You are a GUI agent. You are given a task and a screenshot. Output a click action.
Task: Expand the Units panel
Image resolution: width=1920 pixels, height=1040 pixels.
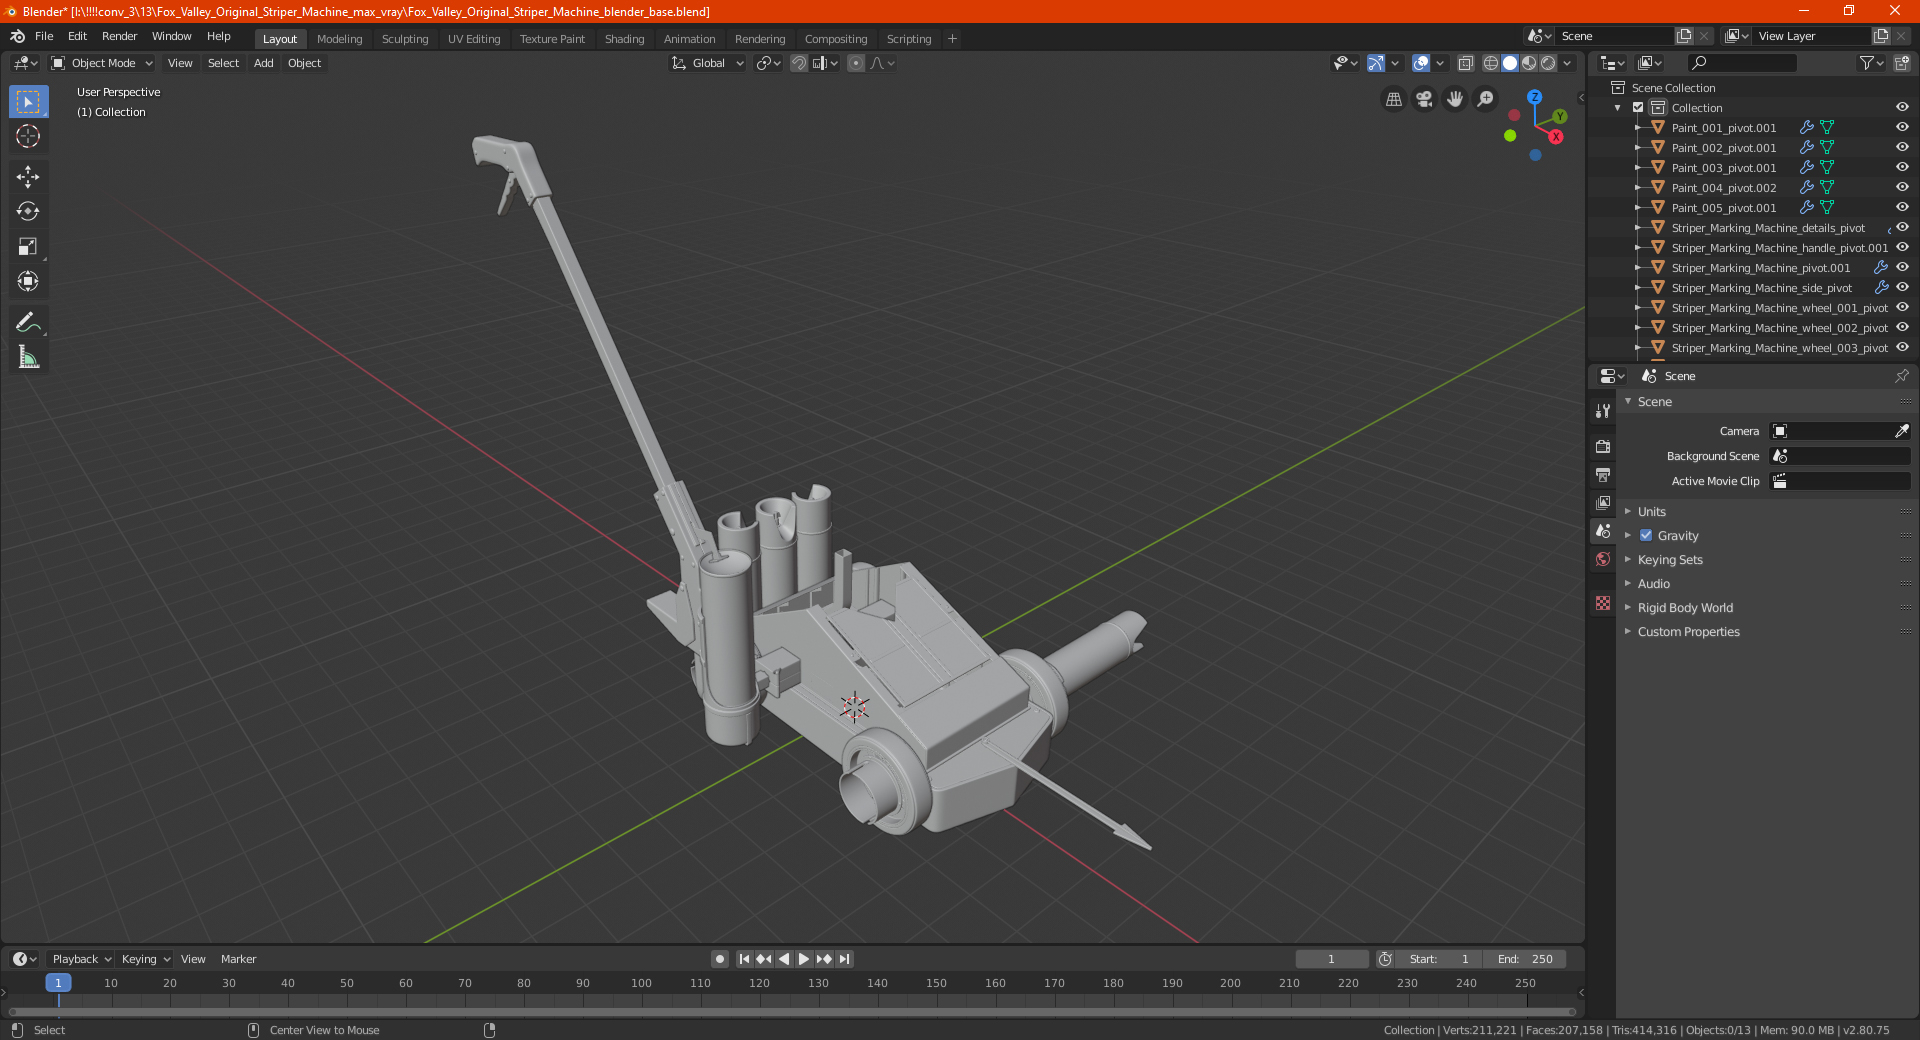click(1651, 511)
